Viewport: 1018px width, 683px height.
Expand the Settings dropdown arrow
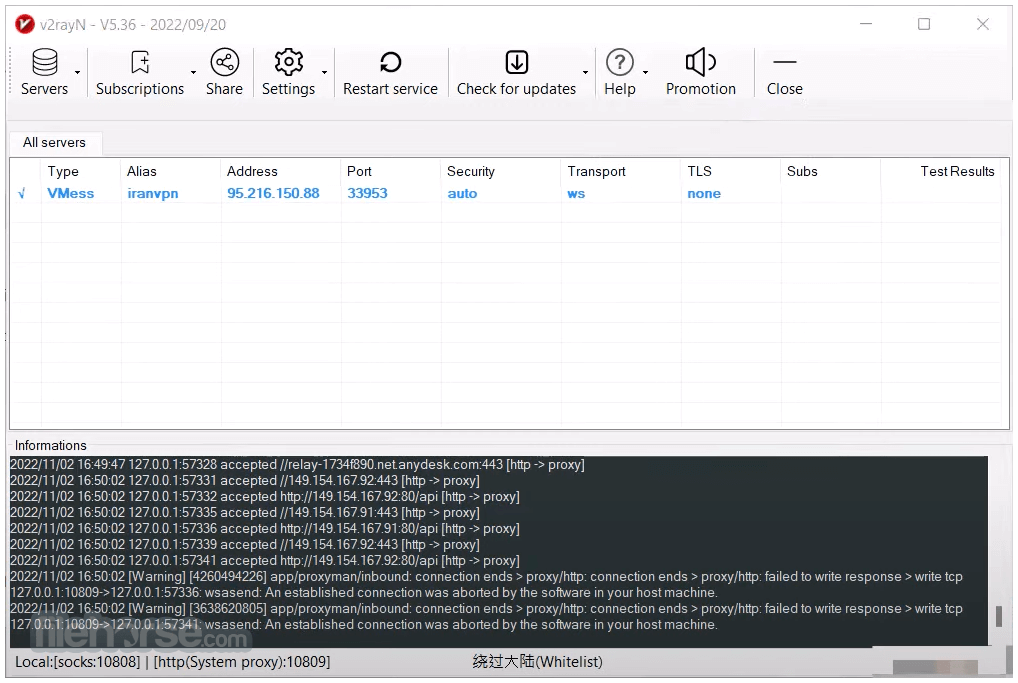coord(325,73)
